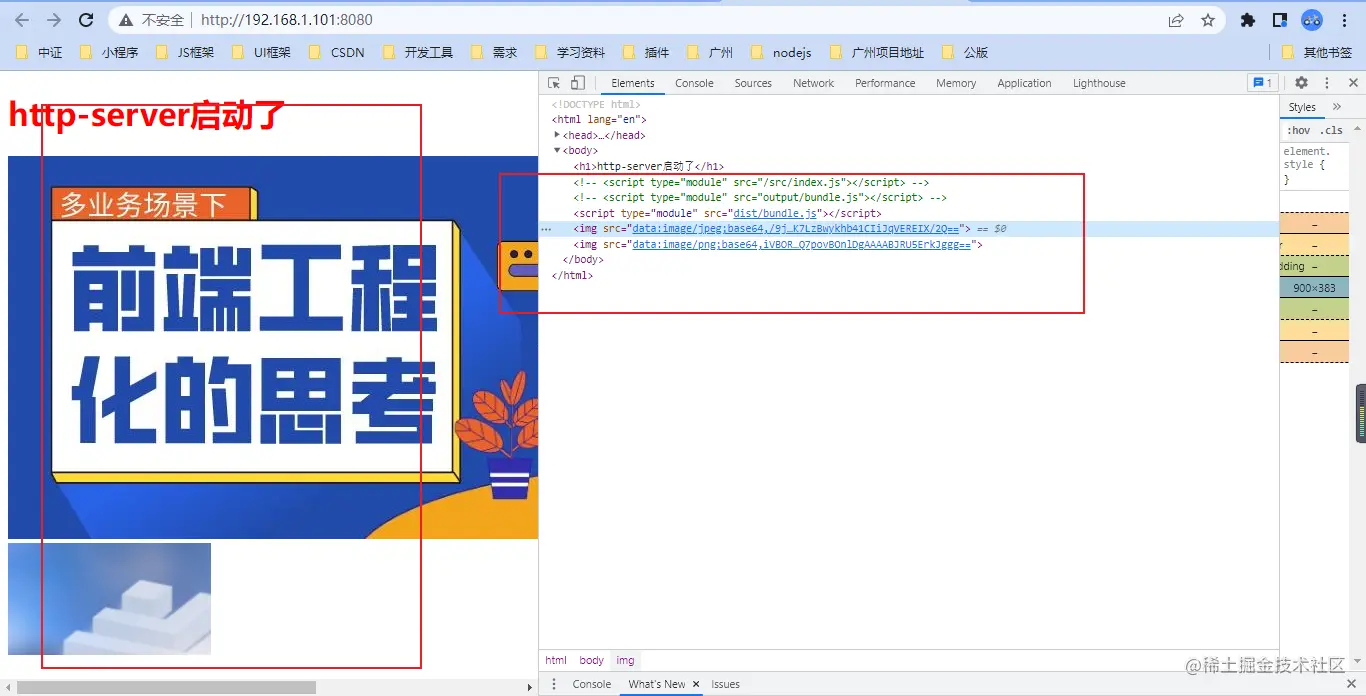Close the DevTools panel

pos(1351,83)
